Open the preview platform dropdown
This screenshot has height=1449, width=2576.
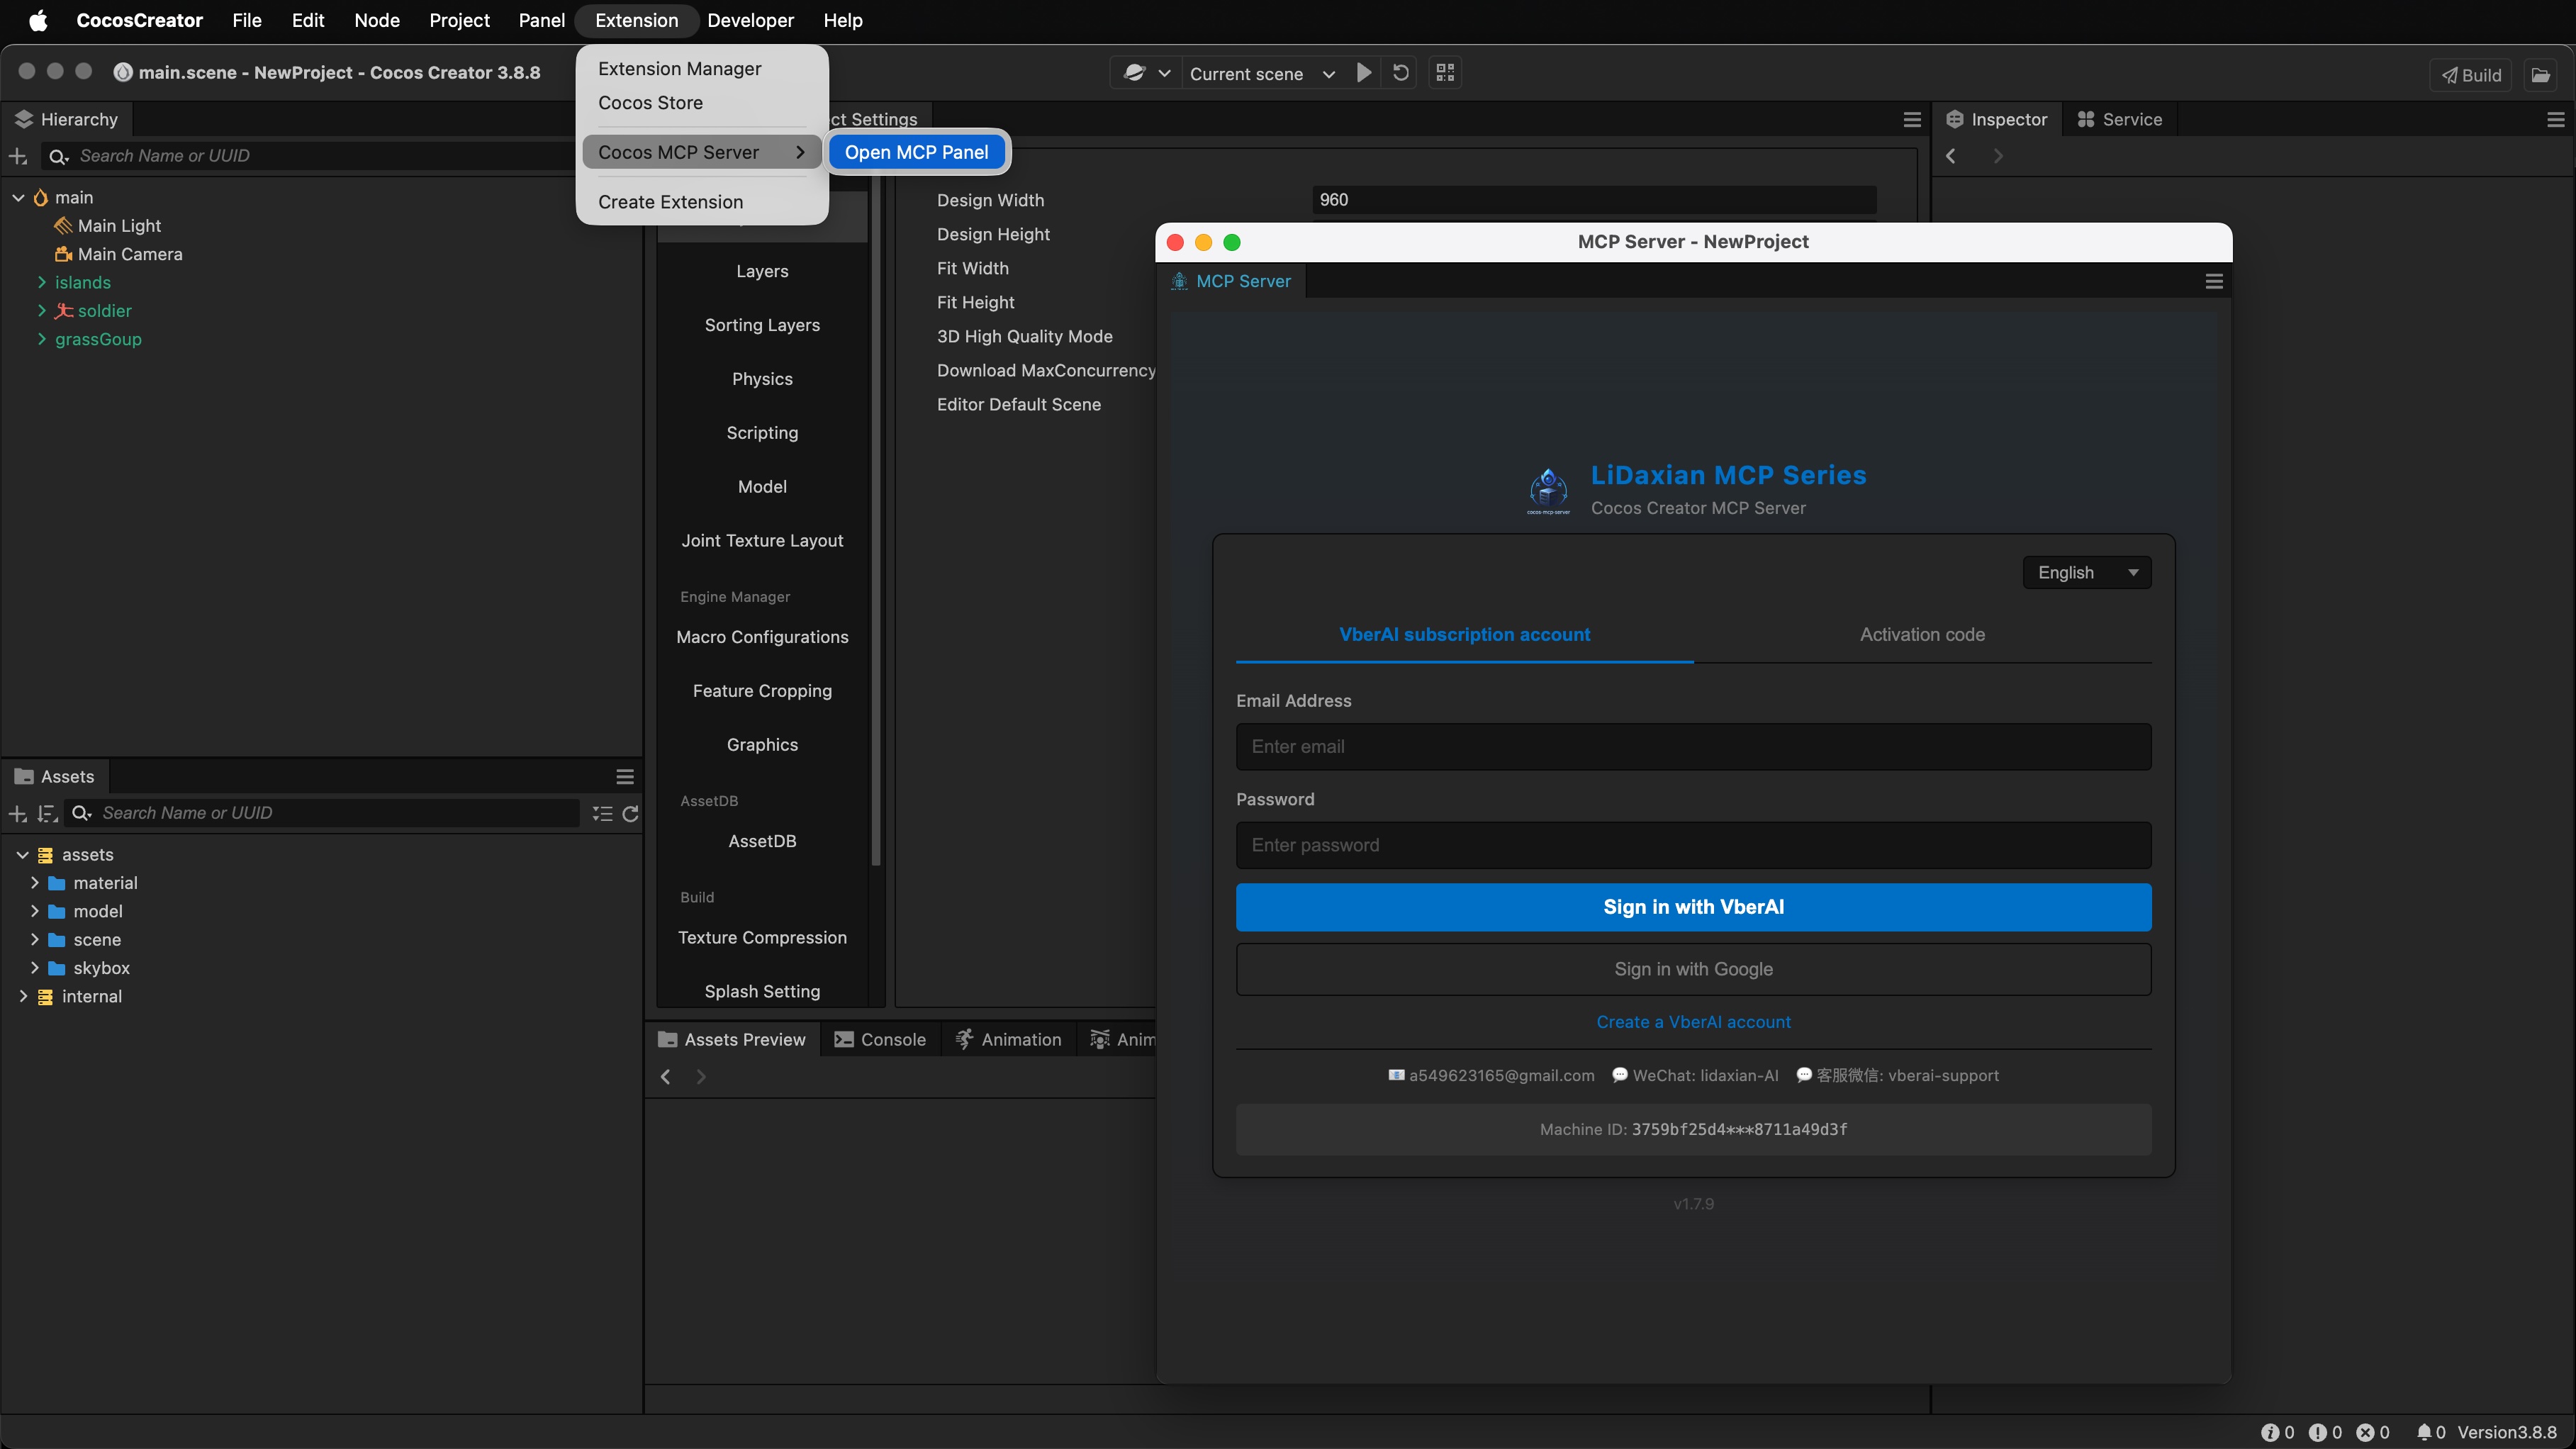pyautogui.click(x=1146, y=73)
